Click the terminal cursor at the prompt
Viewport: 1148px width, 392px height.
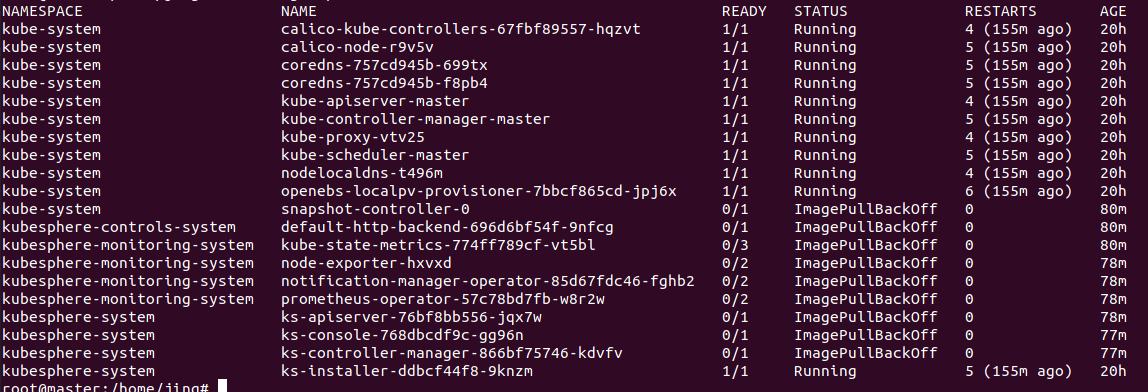[223, 386]
